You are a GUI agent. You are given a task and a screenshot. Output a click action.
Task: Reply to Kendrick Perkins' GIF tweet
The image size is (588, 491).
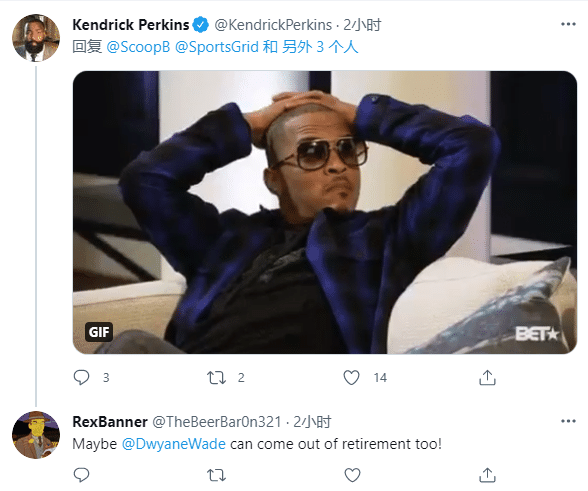click(81, 377)
